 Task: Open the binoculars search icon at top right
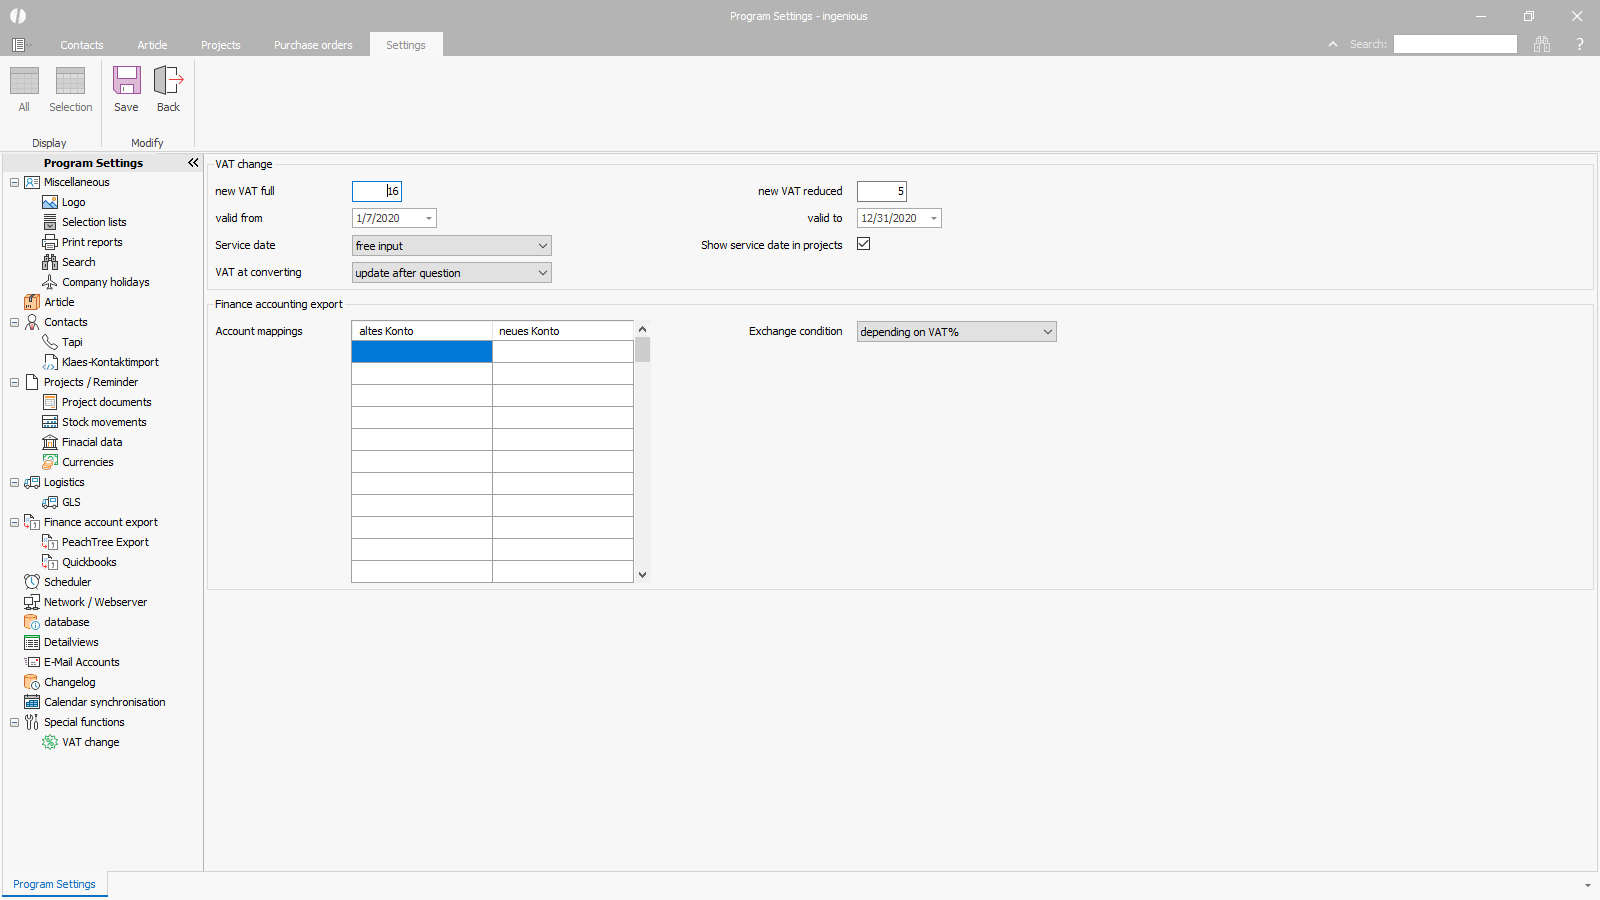[x=1542, y=44]
